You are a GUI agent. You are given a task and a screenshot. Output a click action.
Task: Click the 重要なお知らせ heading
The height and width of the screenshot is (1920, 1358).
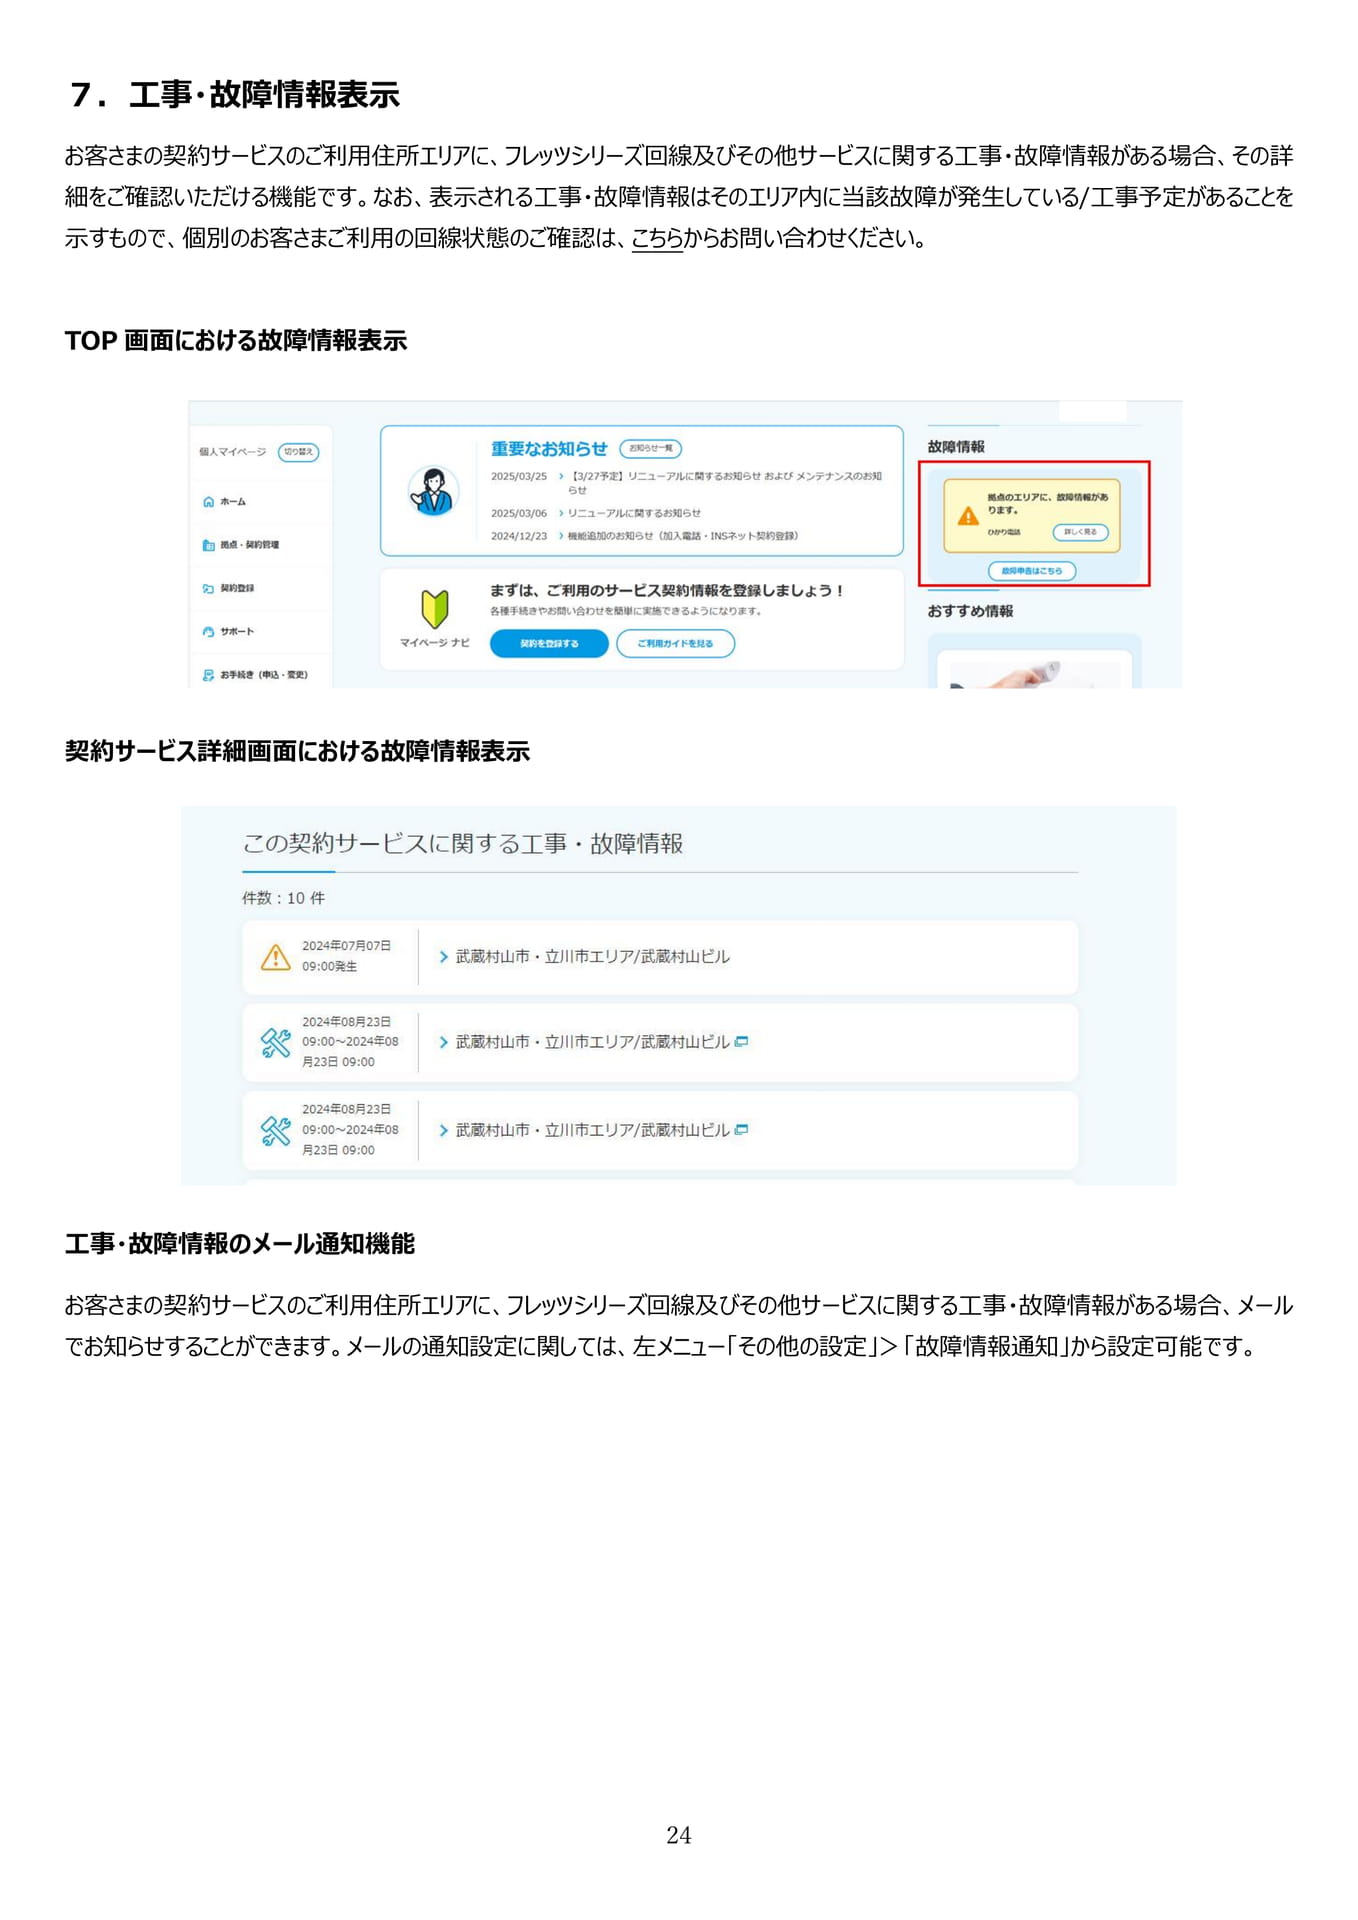[x=549, y=449]
